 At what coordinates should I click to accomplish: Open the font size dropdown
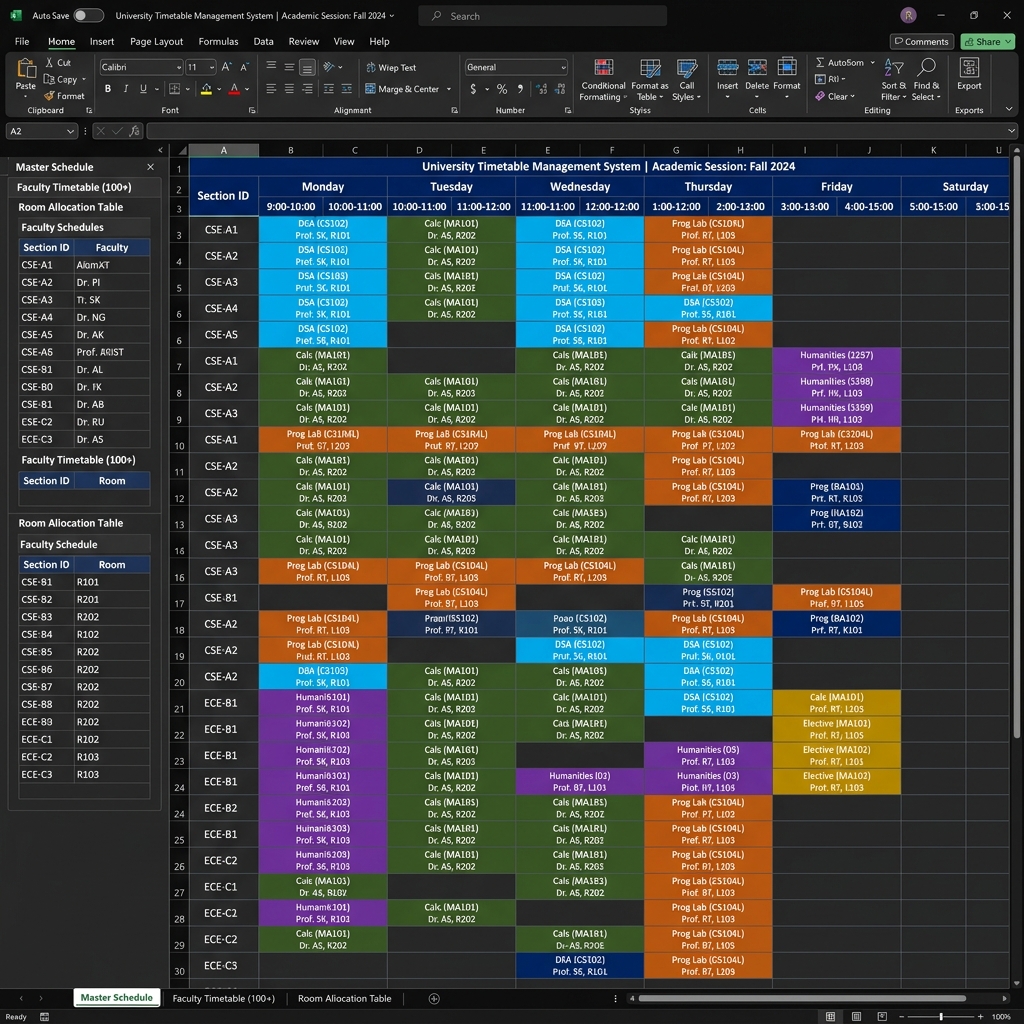[x=212, y=67]
